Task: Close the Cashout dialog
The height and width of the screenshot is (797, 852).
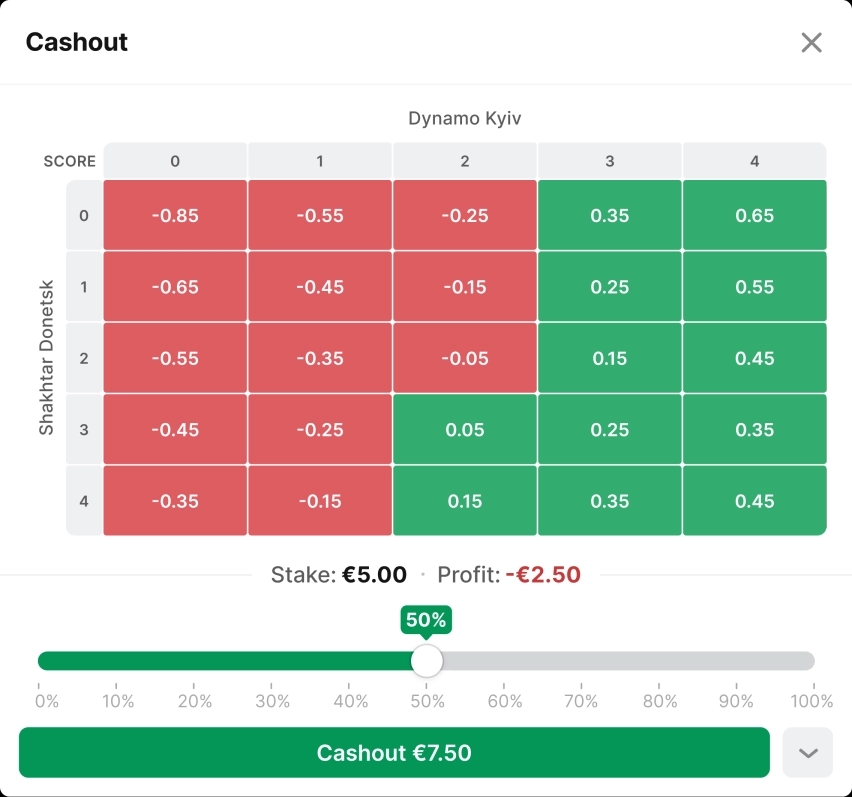Action: coord(811,42)
